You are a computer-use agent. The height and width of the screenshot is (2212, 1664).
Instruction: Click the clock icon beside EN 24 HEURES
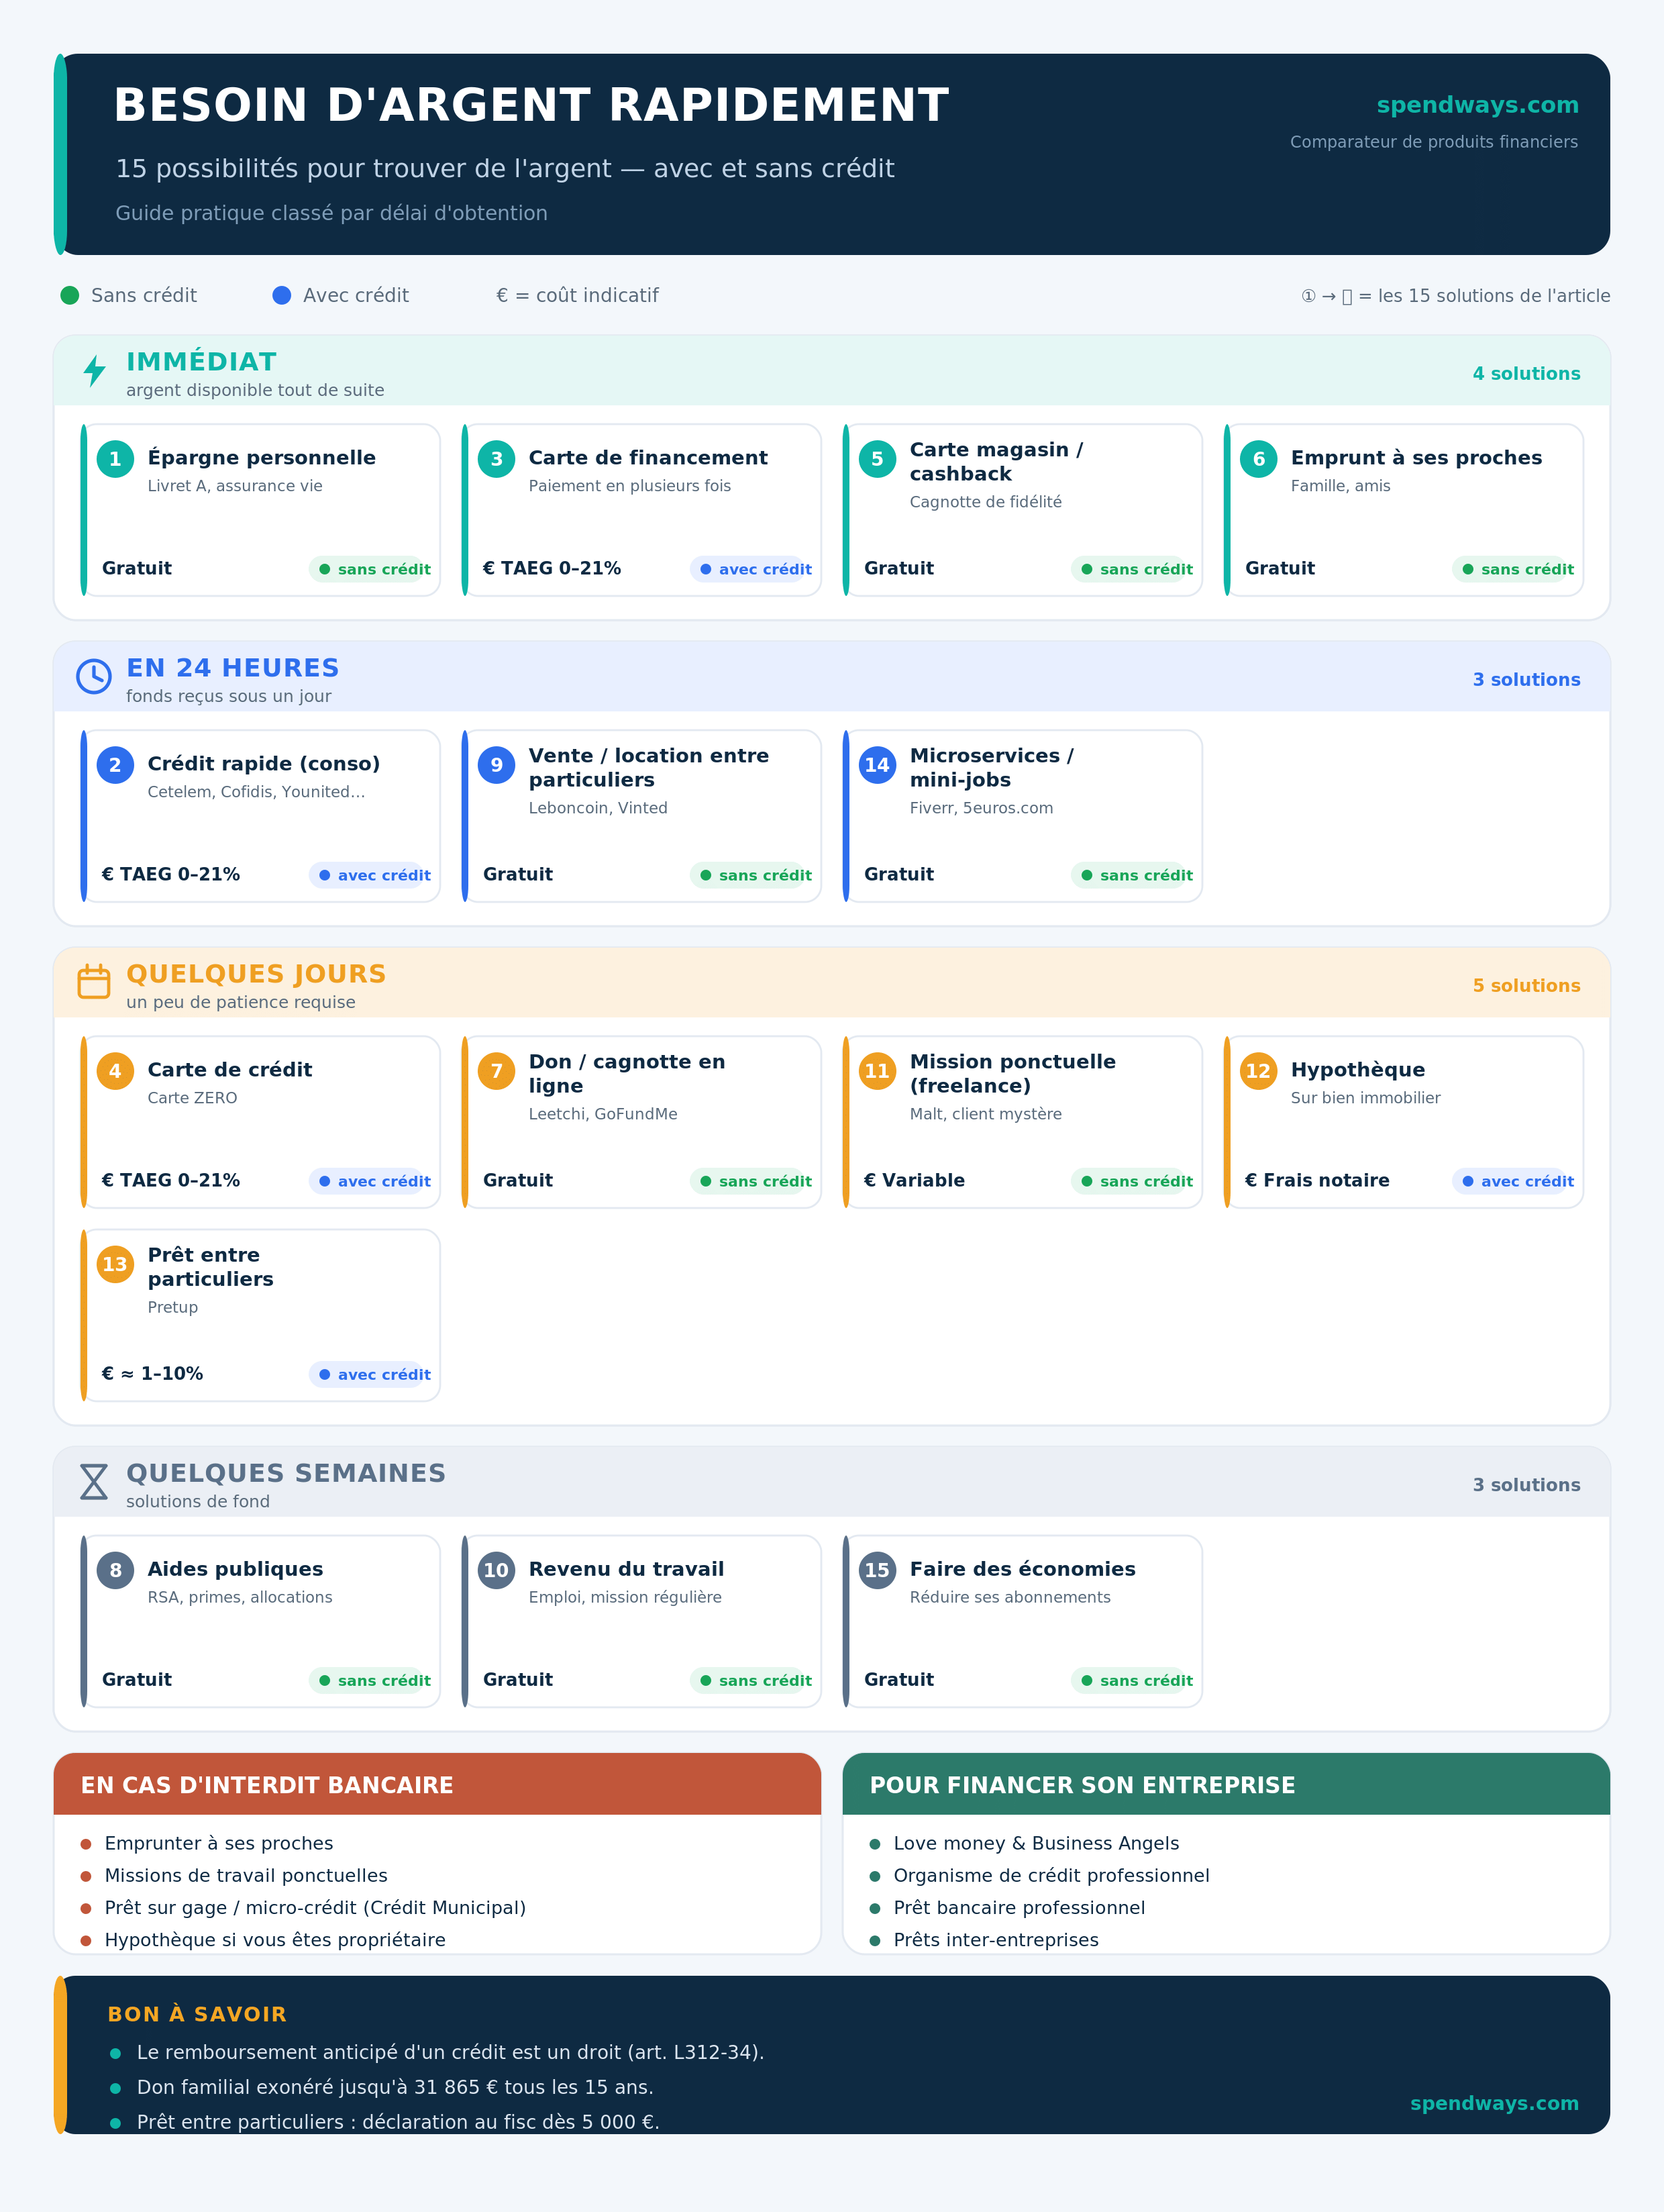click(94, 677)
